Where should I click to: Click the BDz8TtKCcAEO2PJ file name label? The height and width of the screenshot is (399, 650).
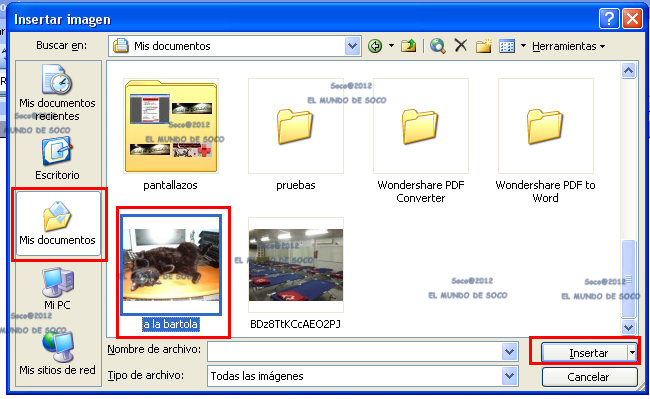296,324
